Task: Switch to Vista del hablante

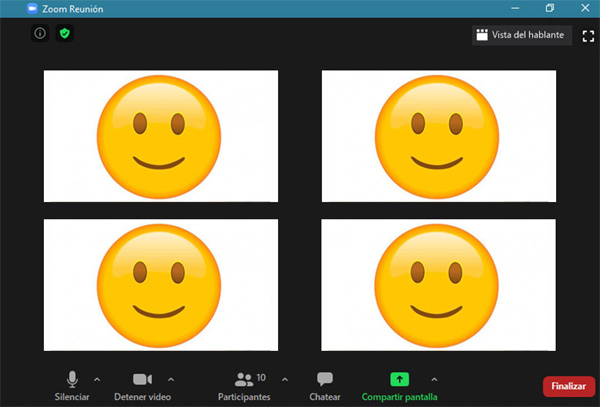Action: (522, 35)
